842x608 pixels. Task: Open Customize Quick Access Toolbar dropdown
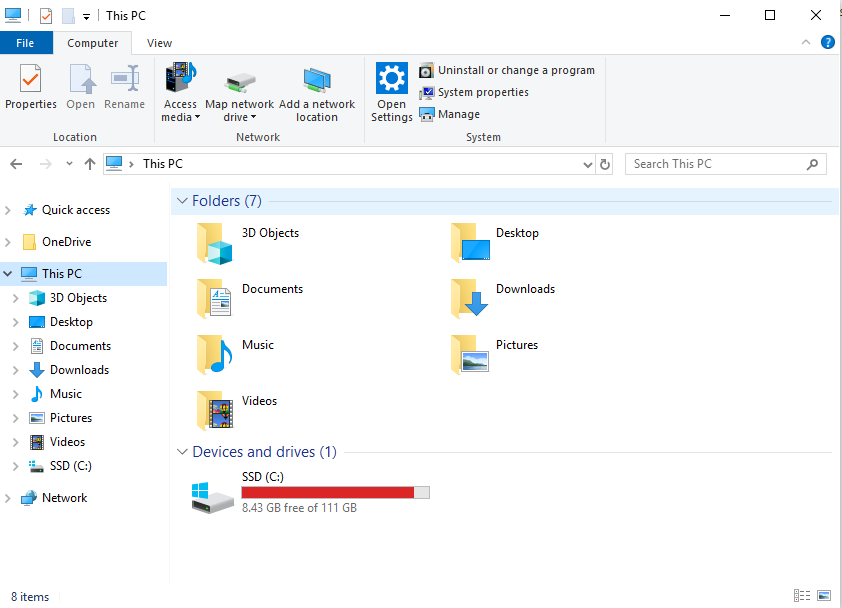[86, 17]
